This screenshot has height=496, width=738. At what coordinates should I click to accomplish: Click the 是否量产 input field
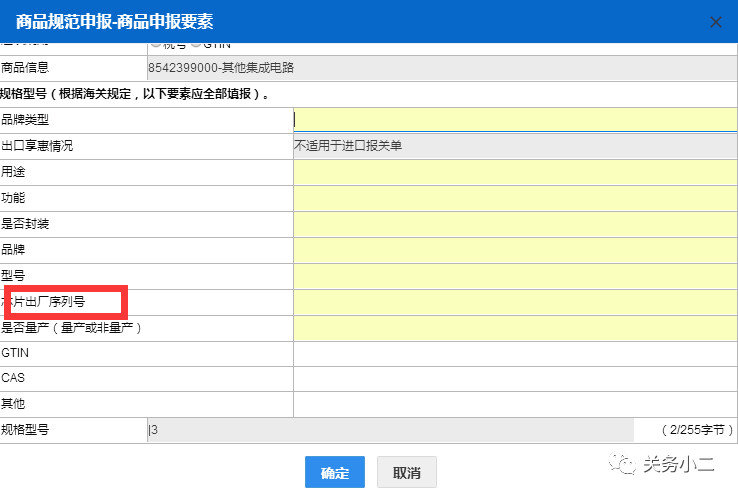point(514,328)
